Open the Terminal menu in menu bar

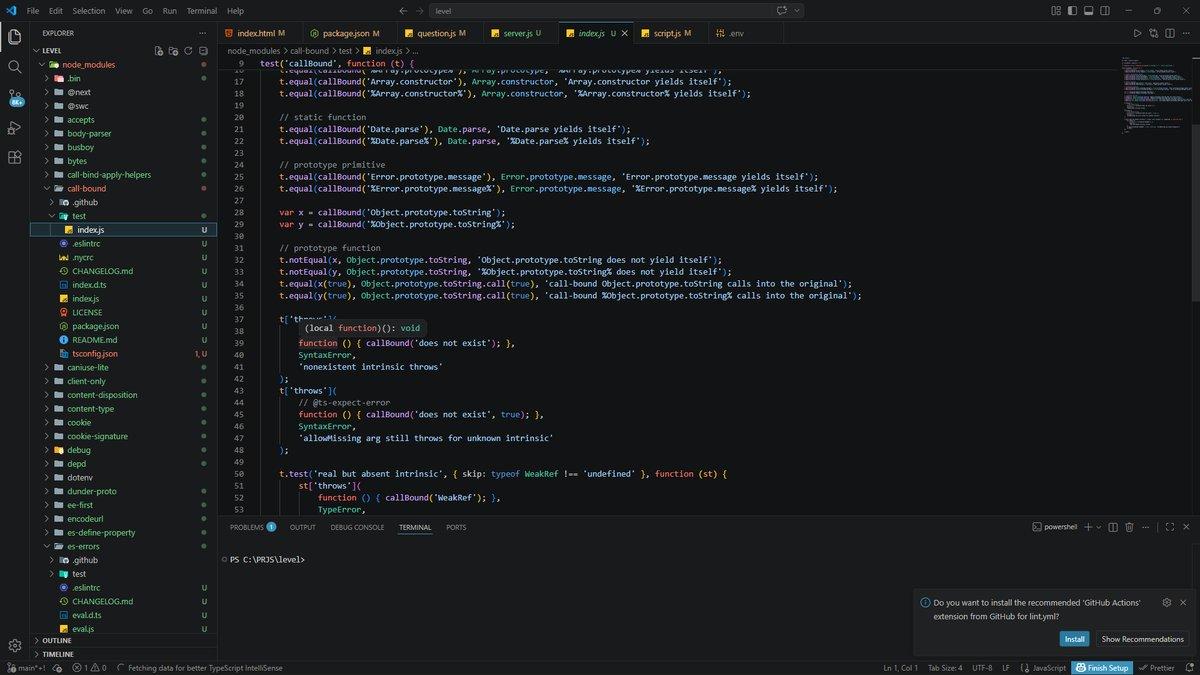(201, 10)
